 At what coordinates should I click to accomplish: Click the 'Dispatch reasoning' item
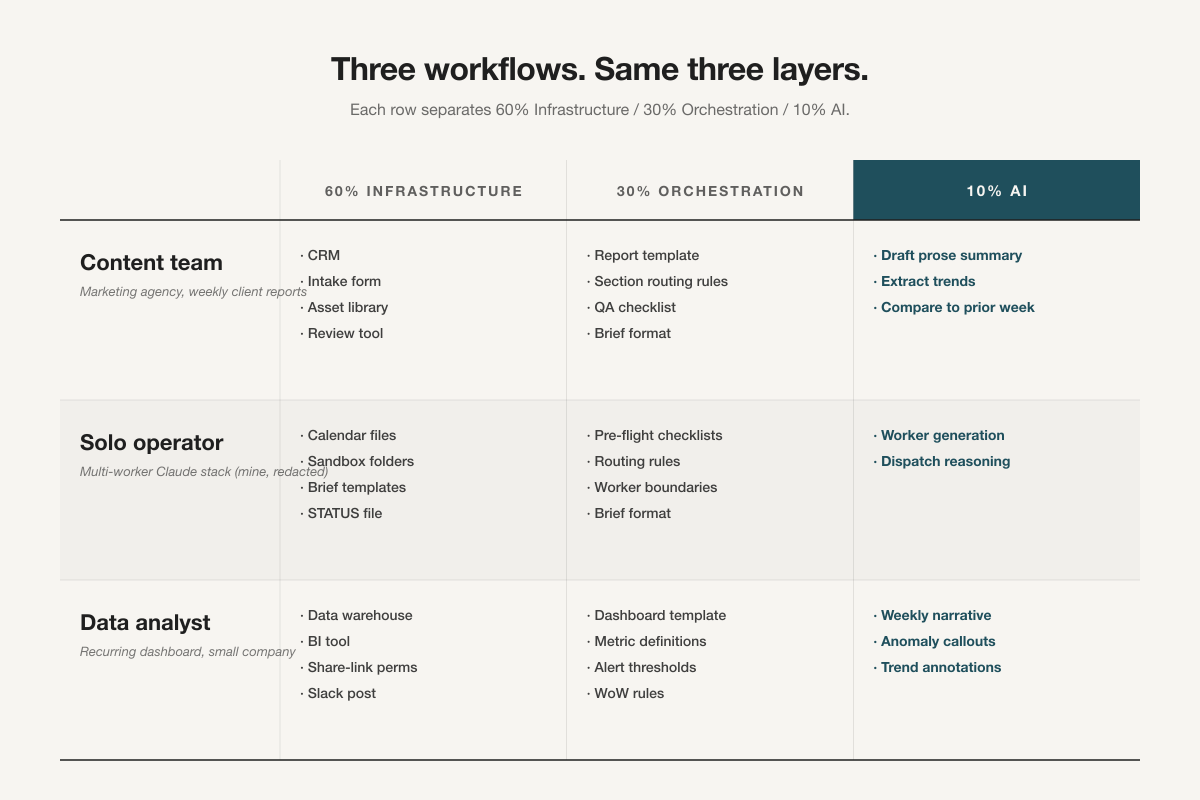point(942,461)
